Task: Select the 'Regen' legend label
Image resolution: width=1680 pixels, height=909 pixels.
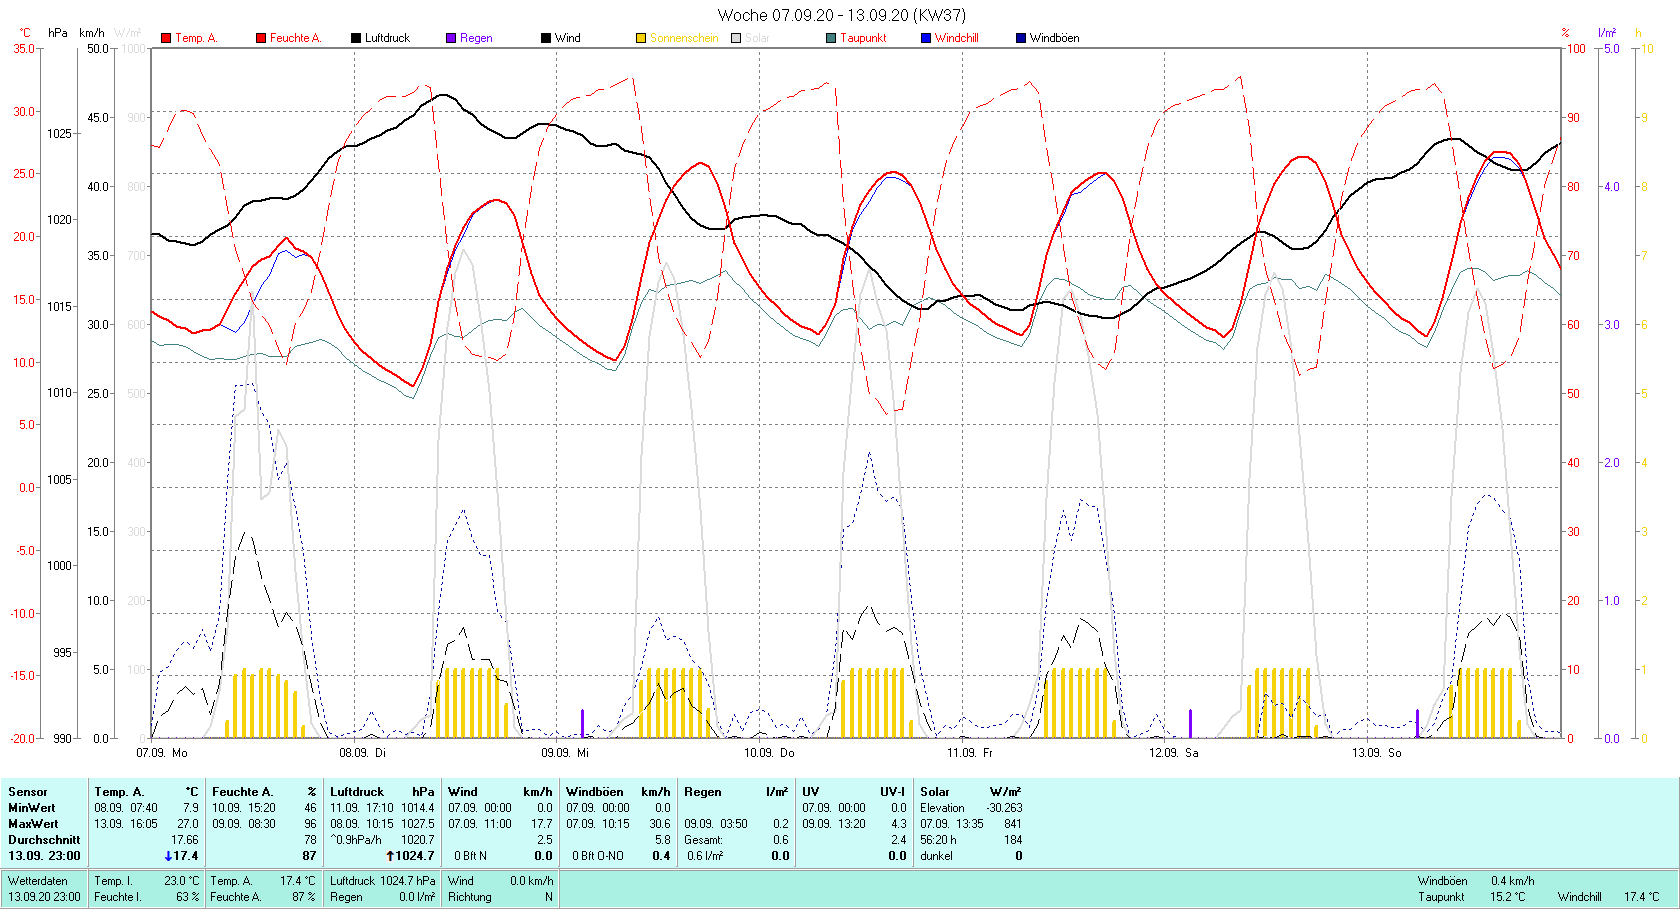Action: click(476, 38)
